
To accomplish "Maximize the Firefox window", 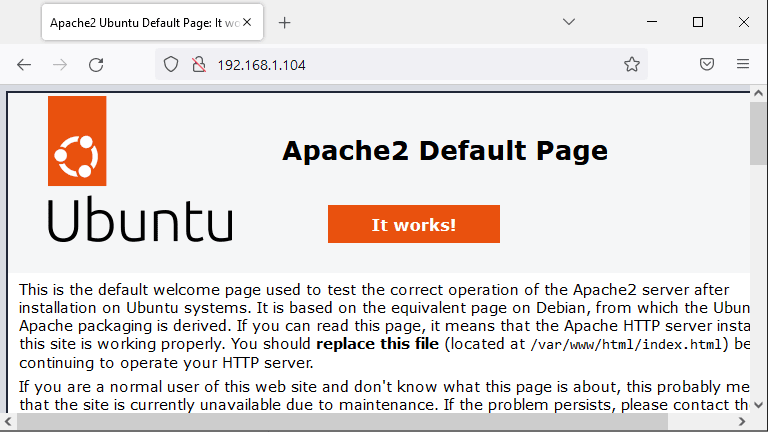I will click(698, 22).
